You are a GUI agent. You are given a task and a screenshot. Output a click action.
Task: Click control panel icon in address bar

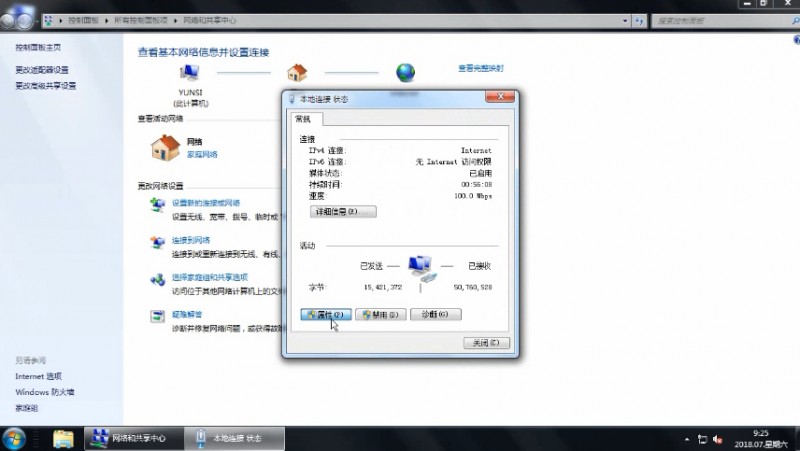[x=48, y=20]
